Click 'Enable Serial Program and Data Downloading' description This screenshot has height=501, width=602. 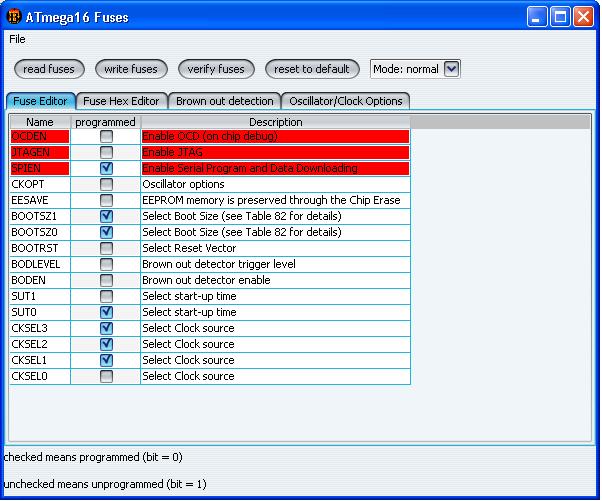tap(276, 168)
